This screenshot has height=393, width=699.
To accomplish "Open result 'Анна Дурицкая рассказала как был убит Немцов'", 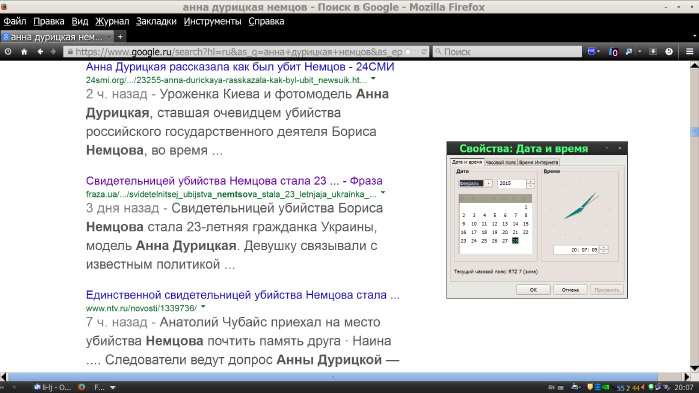I will pyautogui.click(x=240, y=67).
